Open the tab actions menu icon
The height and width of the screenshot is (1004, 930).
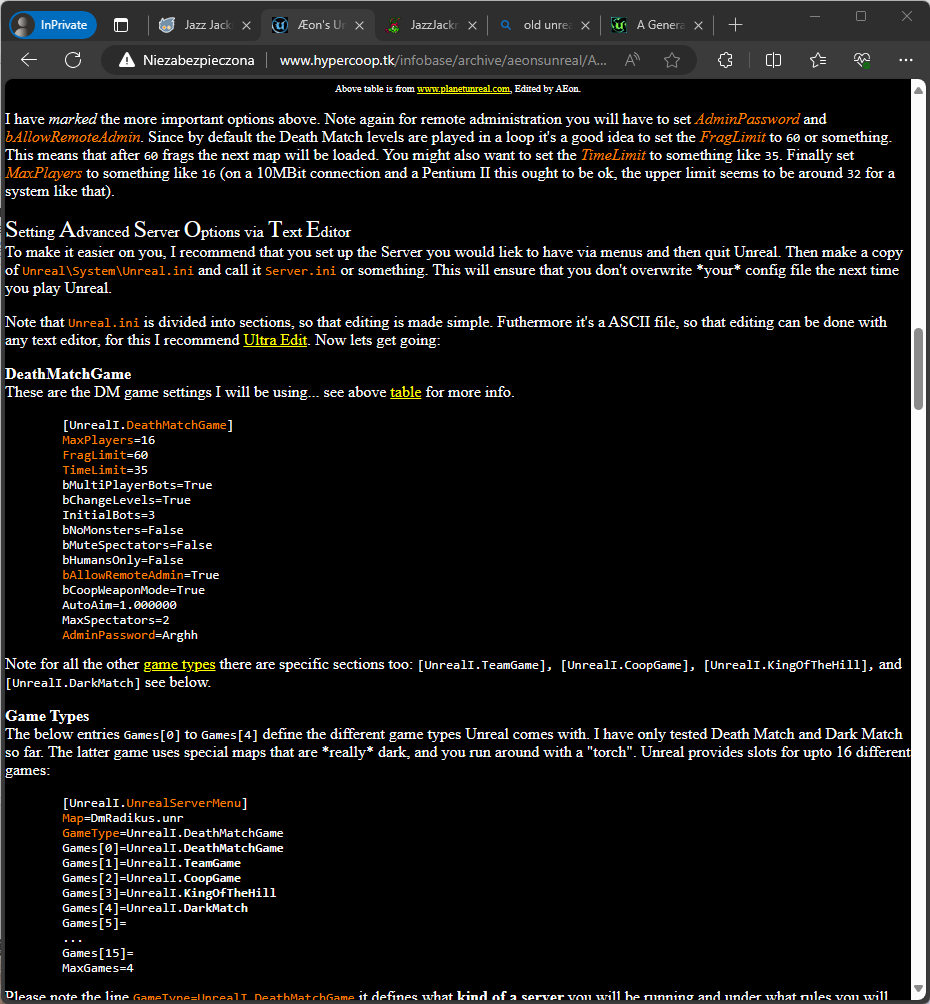coord(121,25)
